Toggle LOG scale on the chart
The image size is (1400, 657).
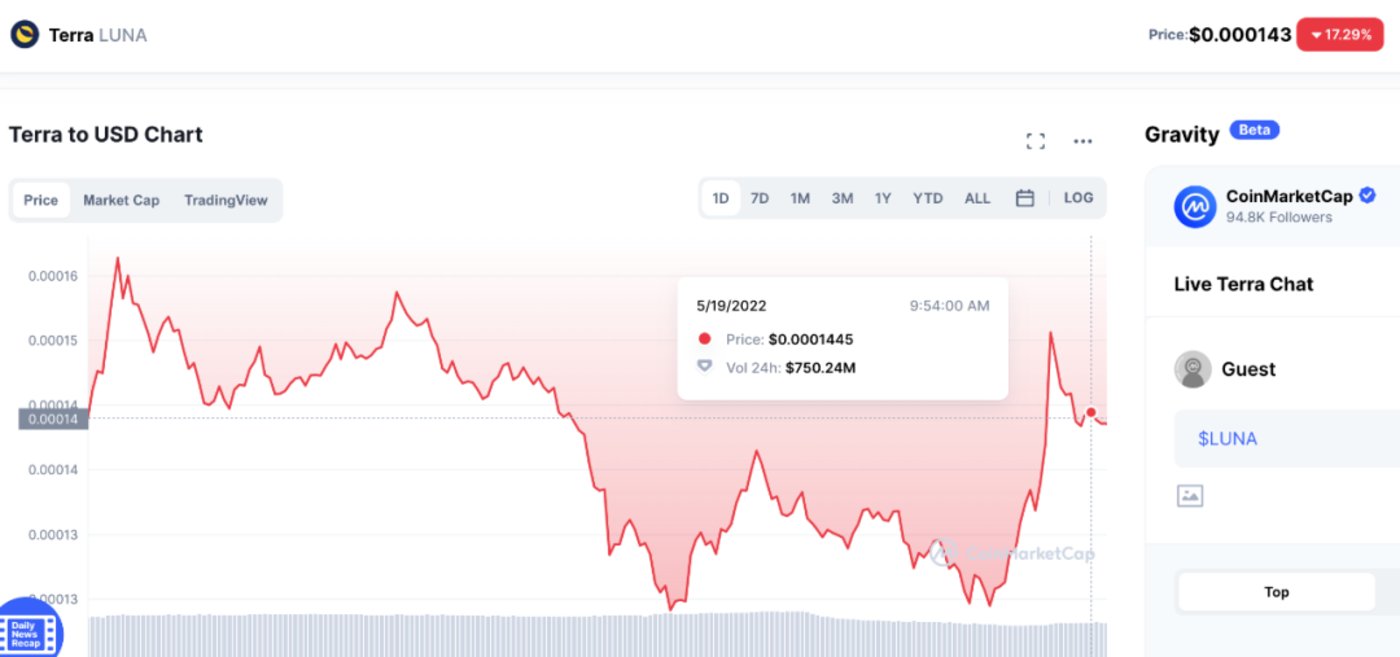[x=1077, y=197]
